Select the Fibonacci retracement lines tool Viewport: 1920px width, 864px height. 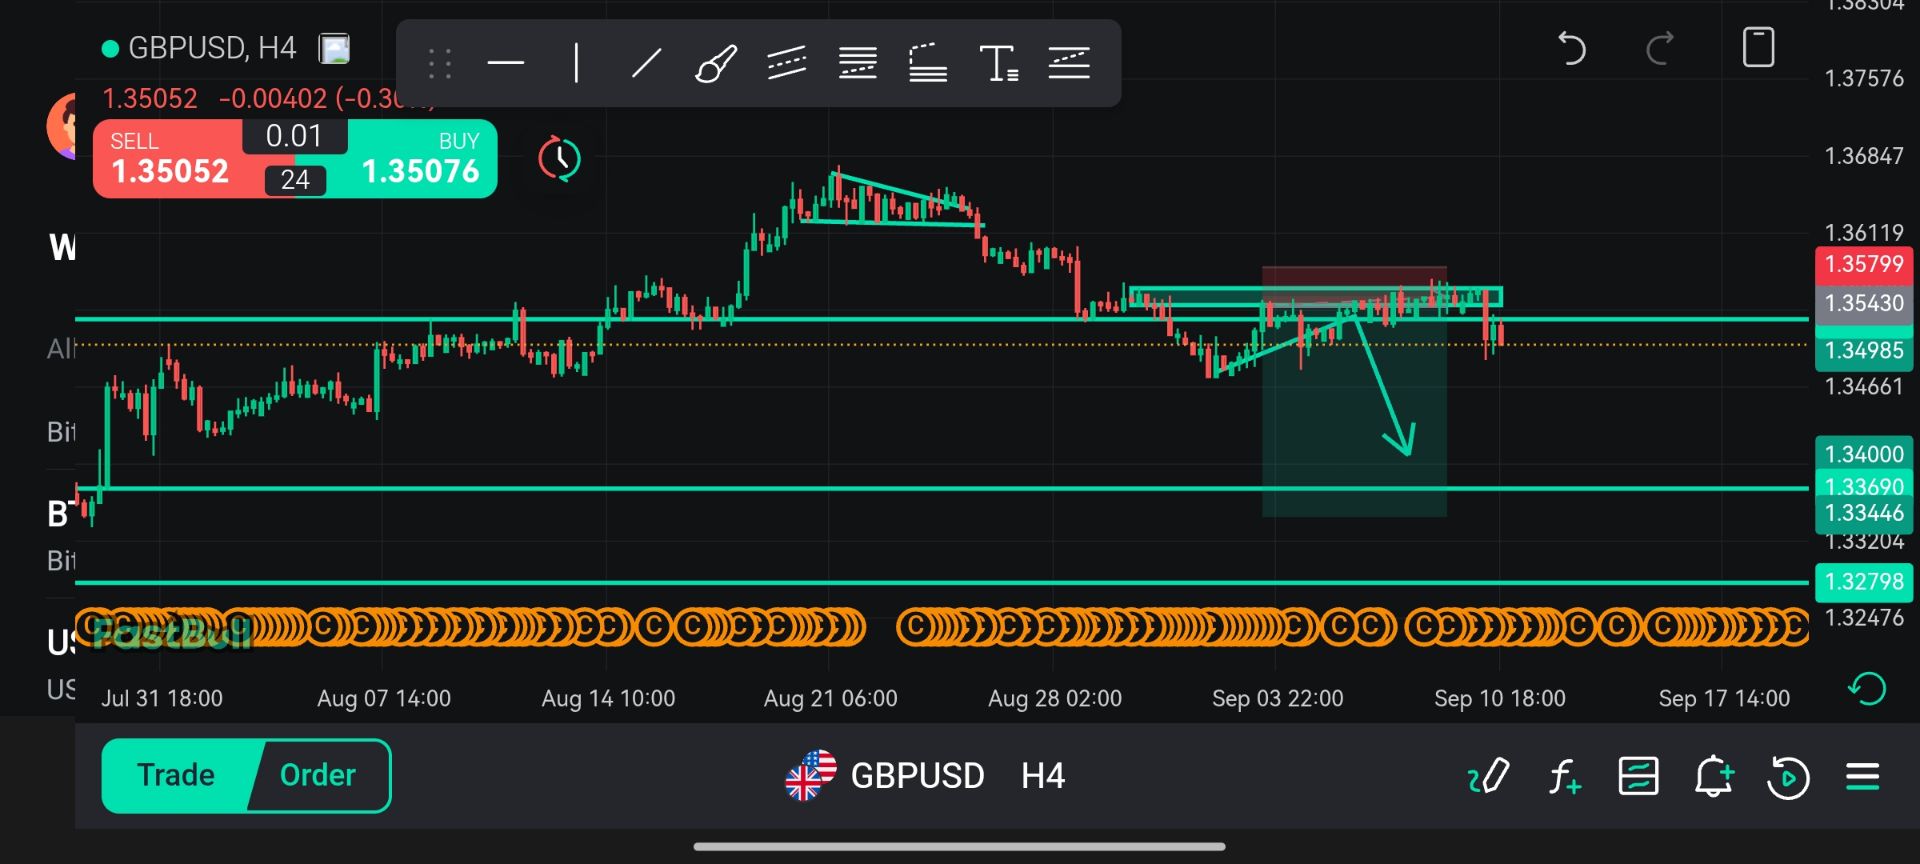(858, 63)
